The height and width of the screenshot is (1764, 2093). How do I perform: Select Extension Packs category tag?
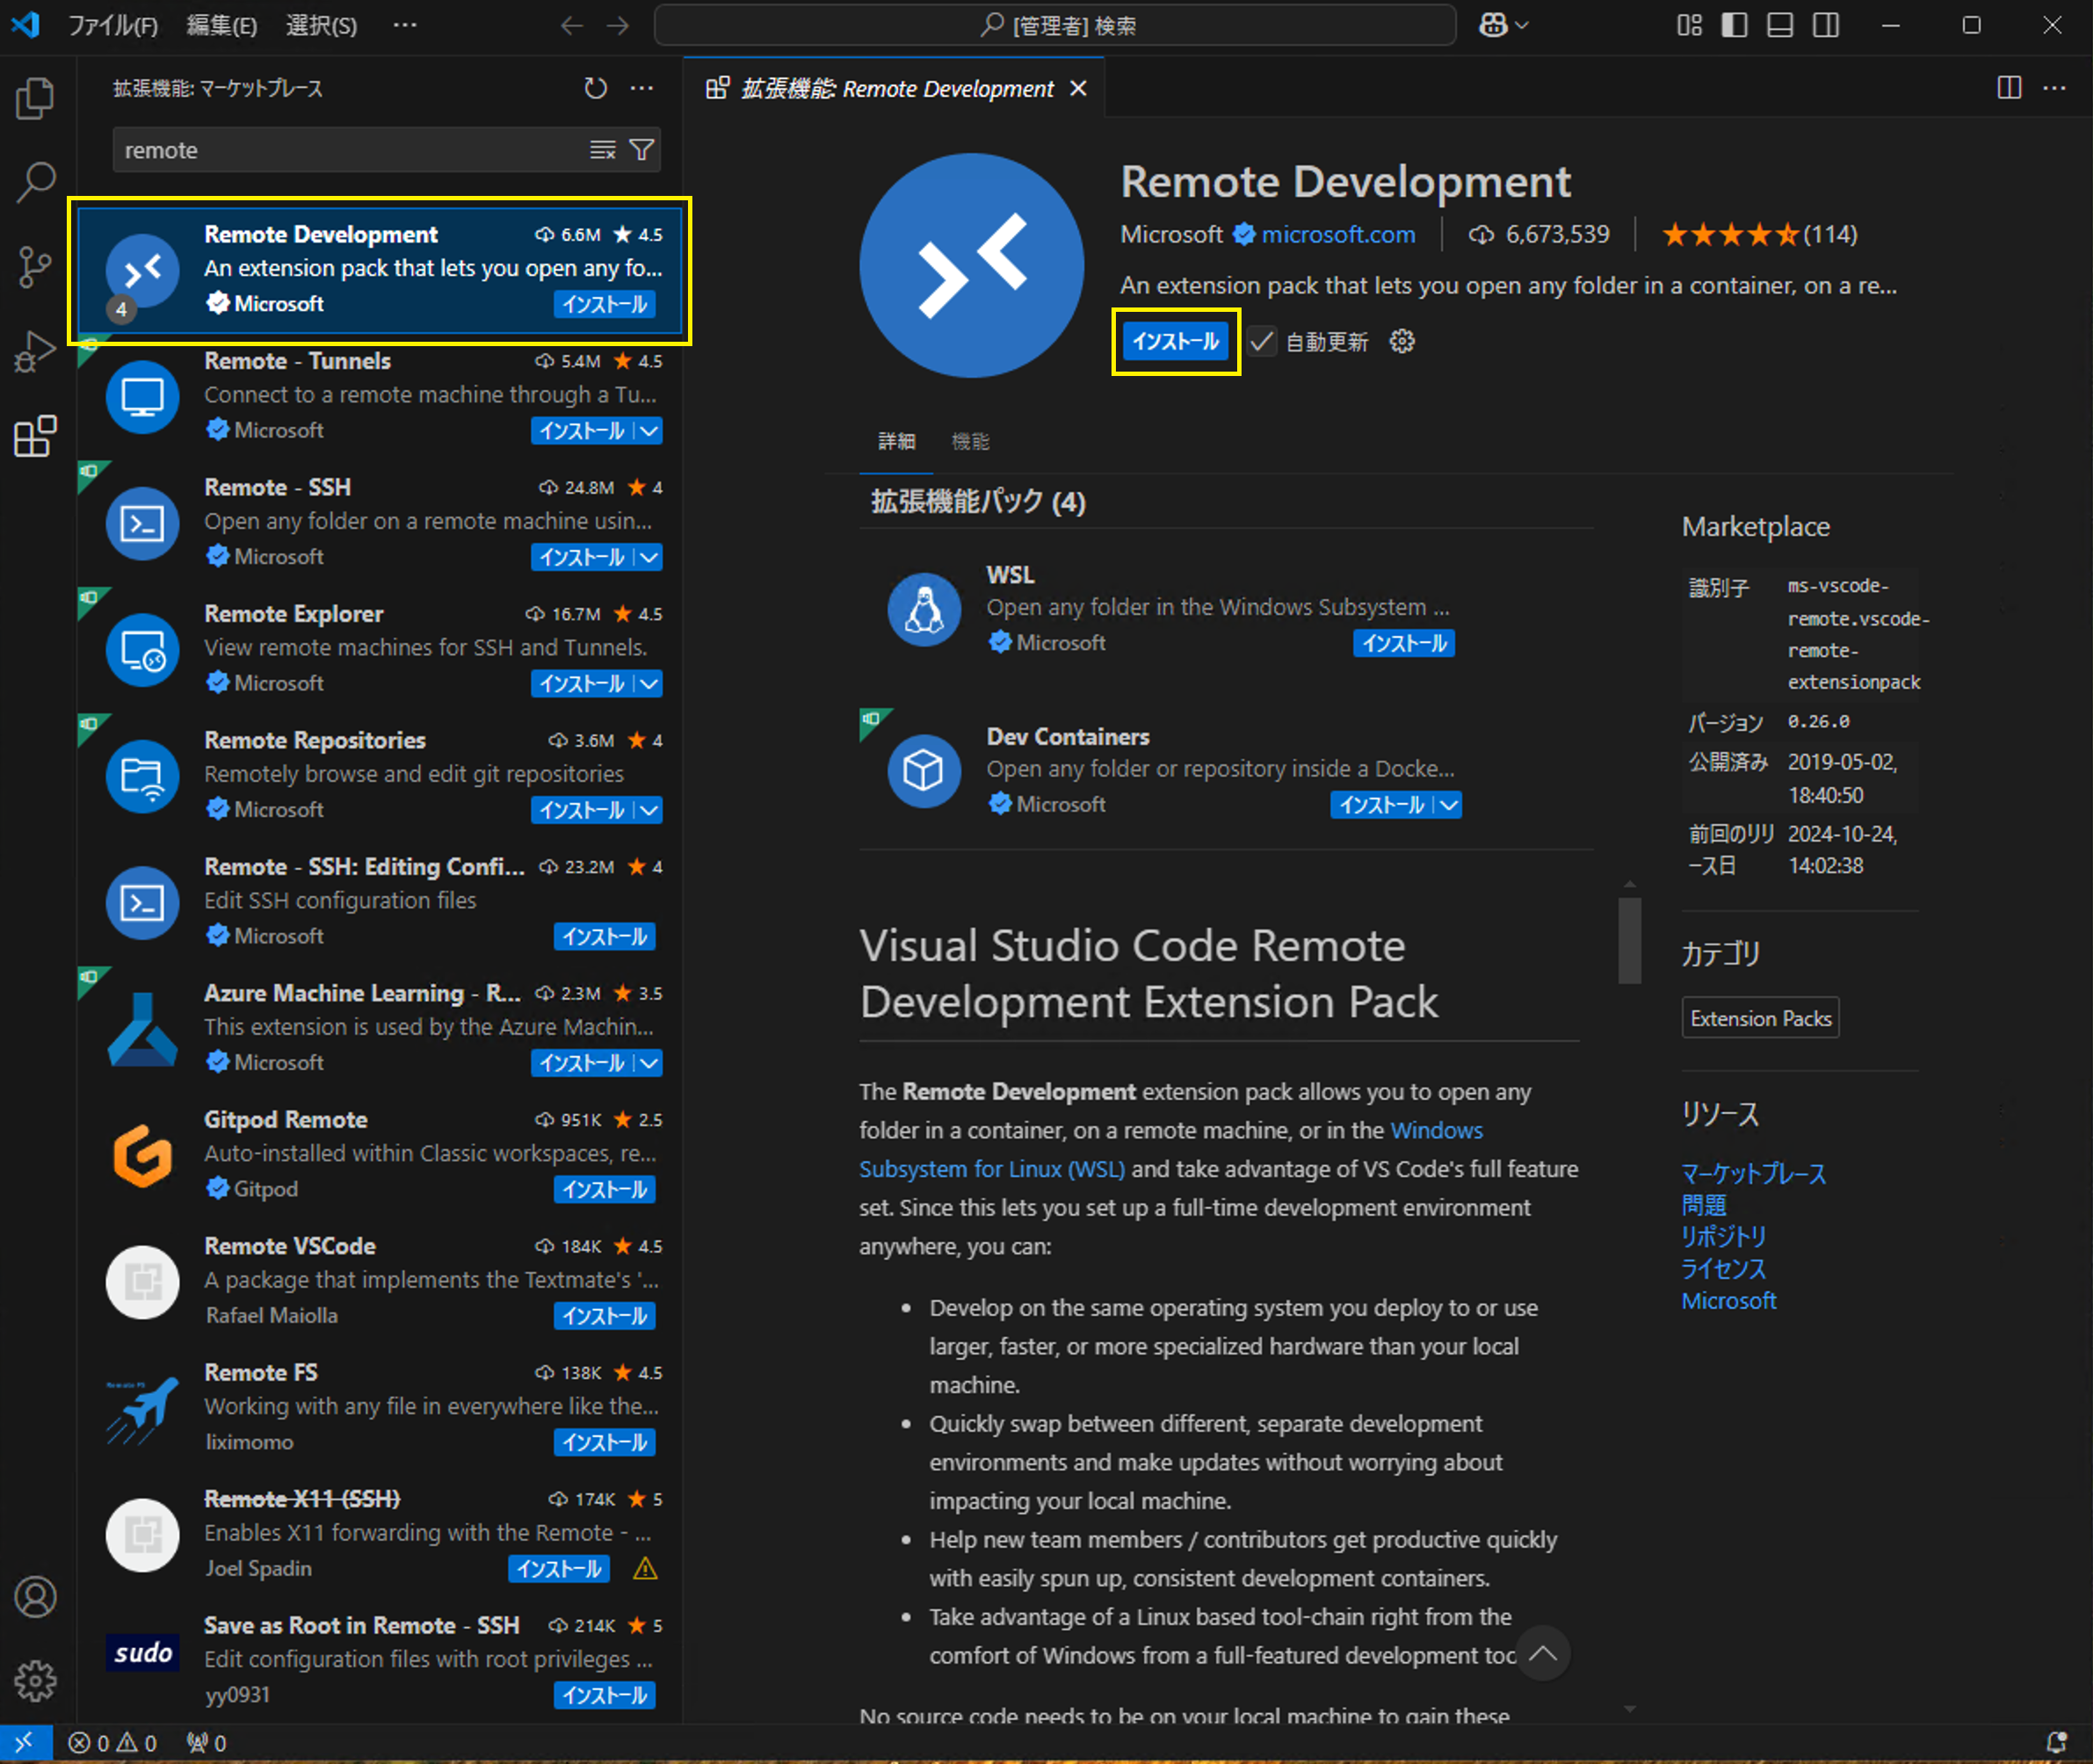[x=1760, y=1018]
